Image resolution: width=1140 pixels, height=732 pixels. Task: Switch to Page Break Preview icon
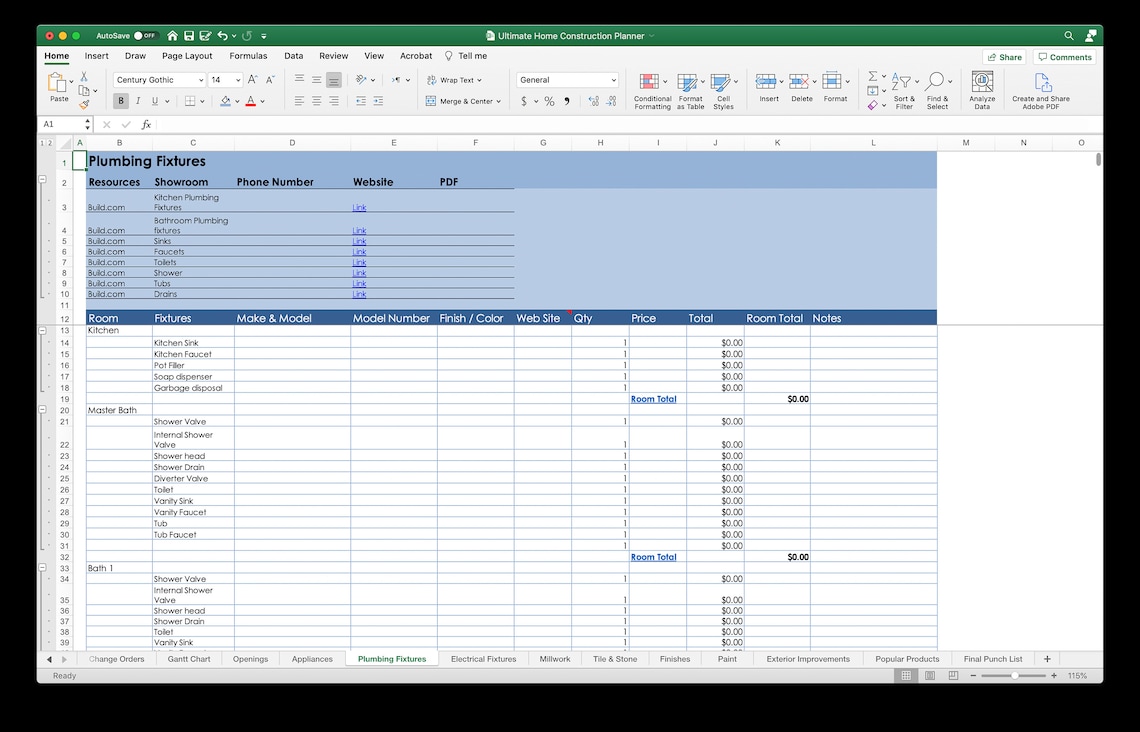pyautogui.click(x=953, y=676)
